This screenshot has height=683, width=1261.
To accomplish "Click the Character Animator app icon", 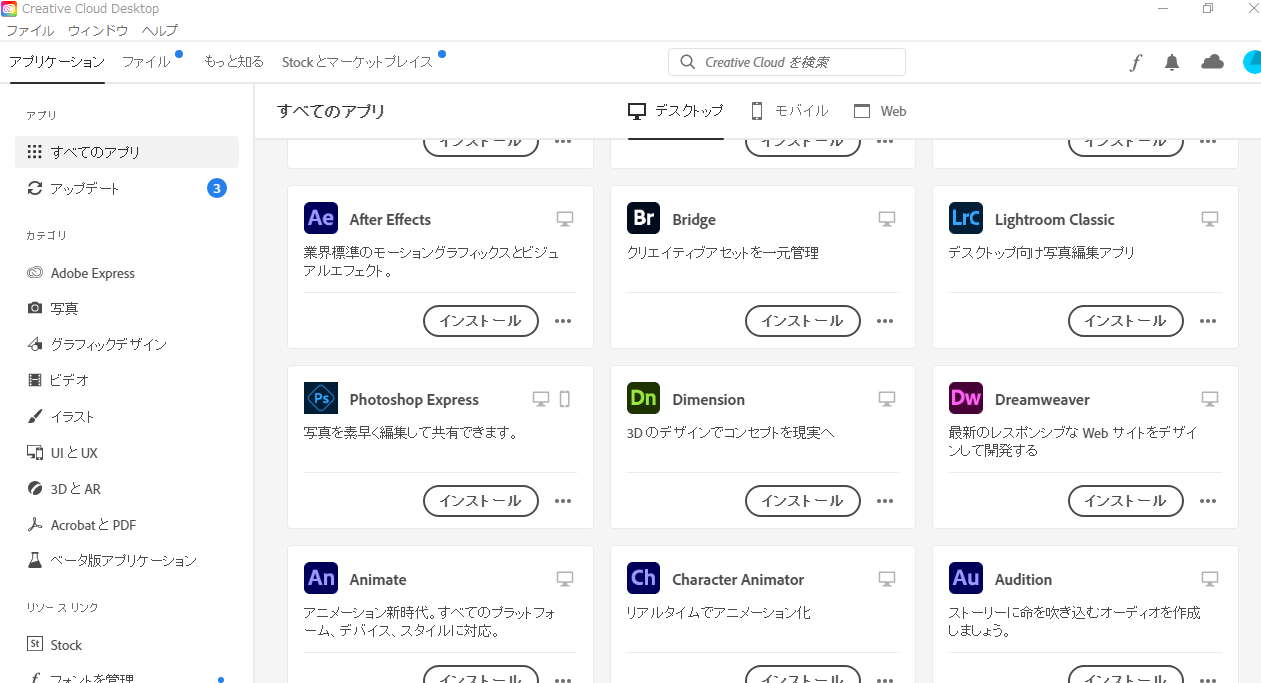I will (x=643, y=578).
